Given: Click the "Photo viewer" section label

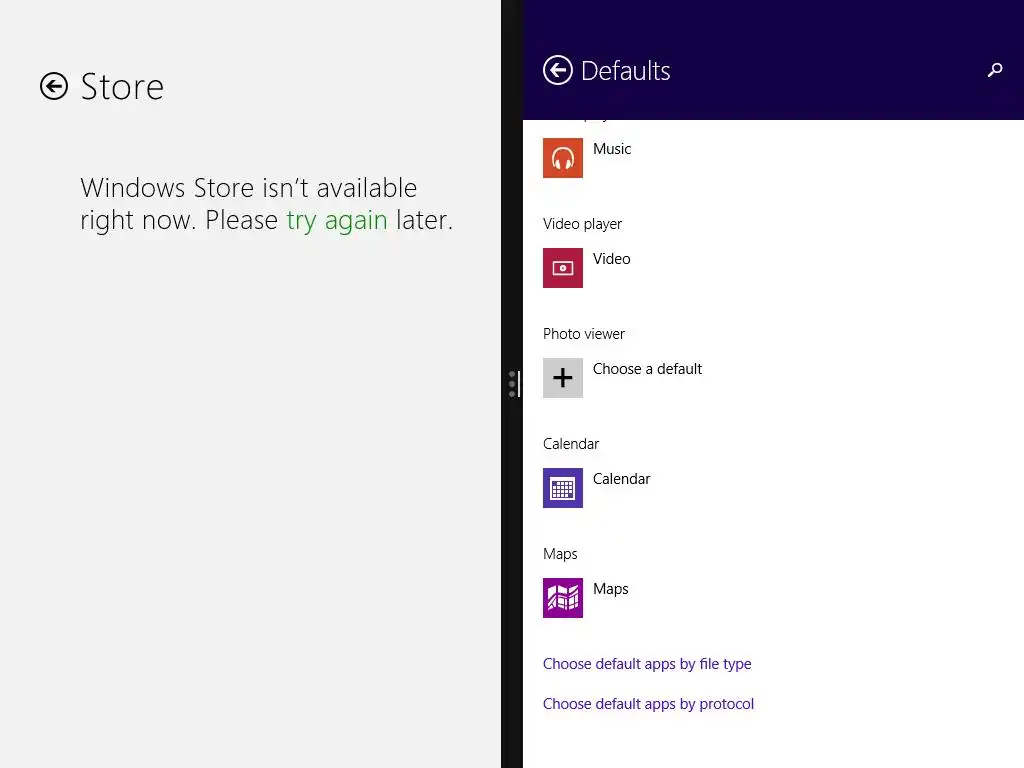Looking at the screenshot, I should [x=584, y=334].
